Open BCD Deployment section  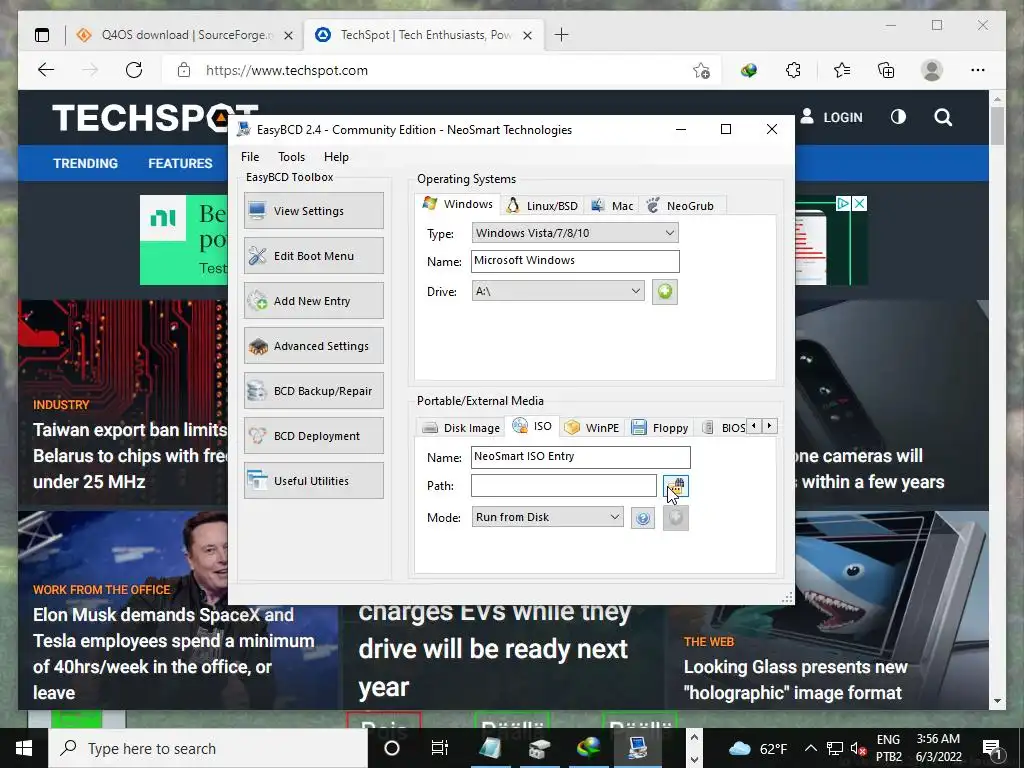click(313, 436)
